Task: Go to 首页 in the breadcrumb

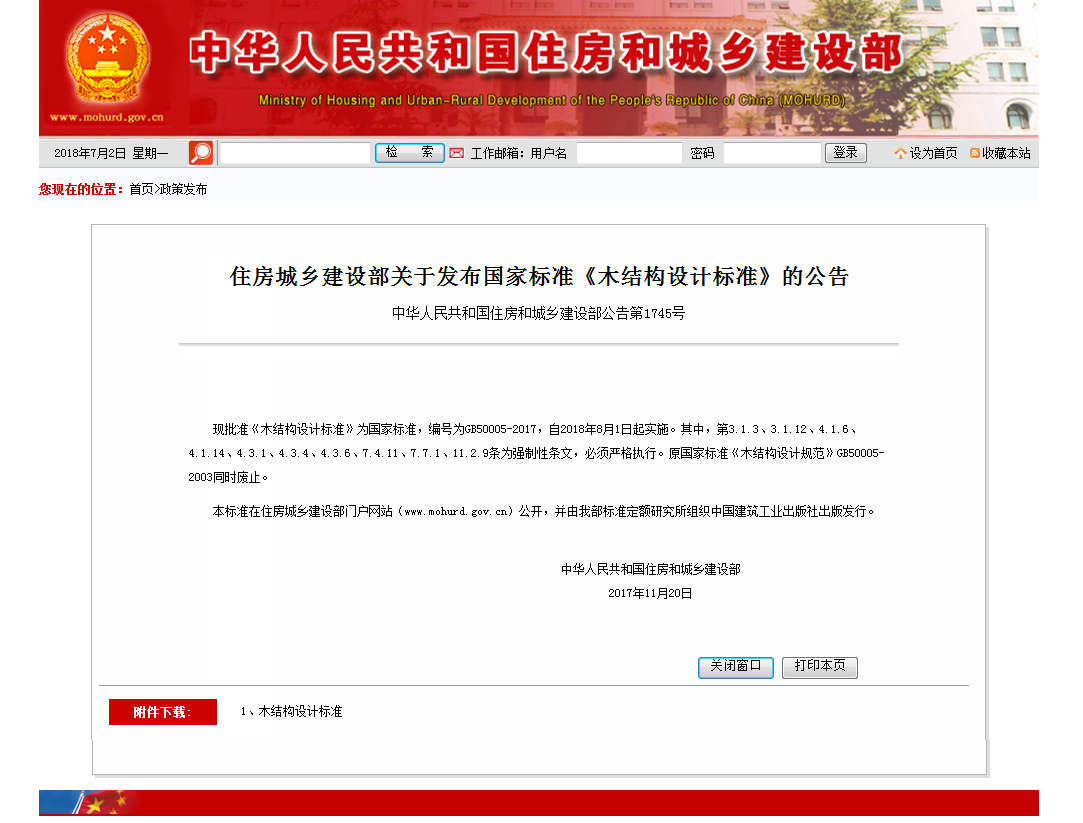Action: [142, 189]
